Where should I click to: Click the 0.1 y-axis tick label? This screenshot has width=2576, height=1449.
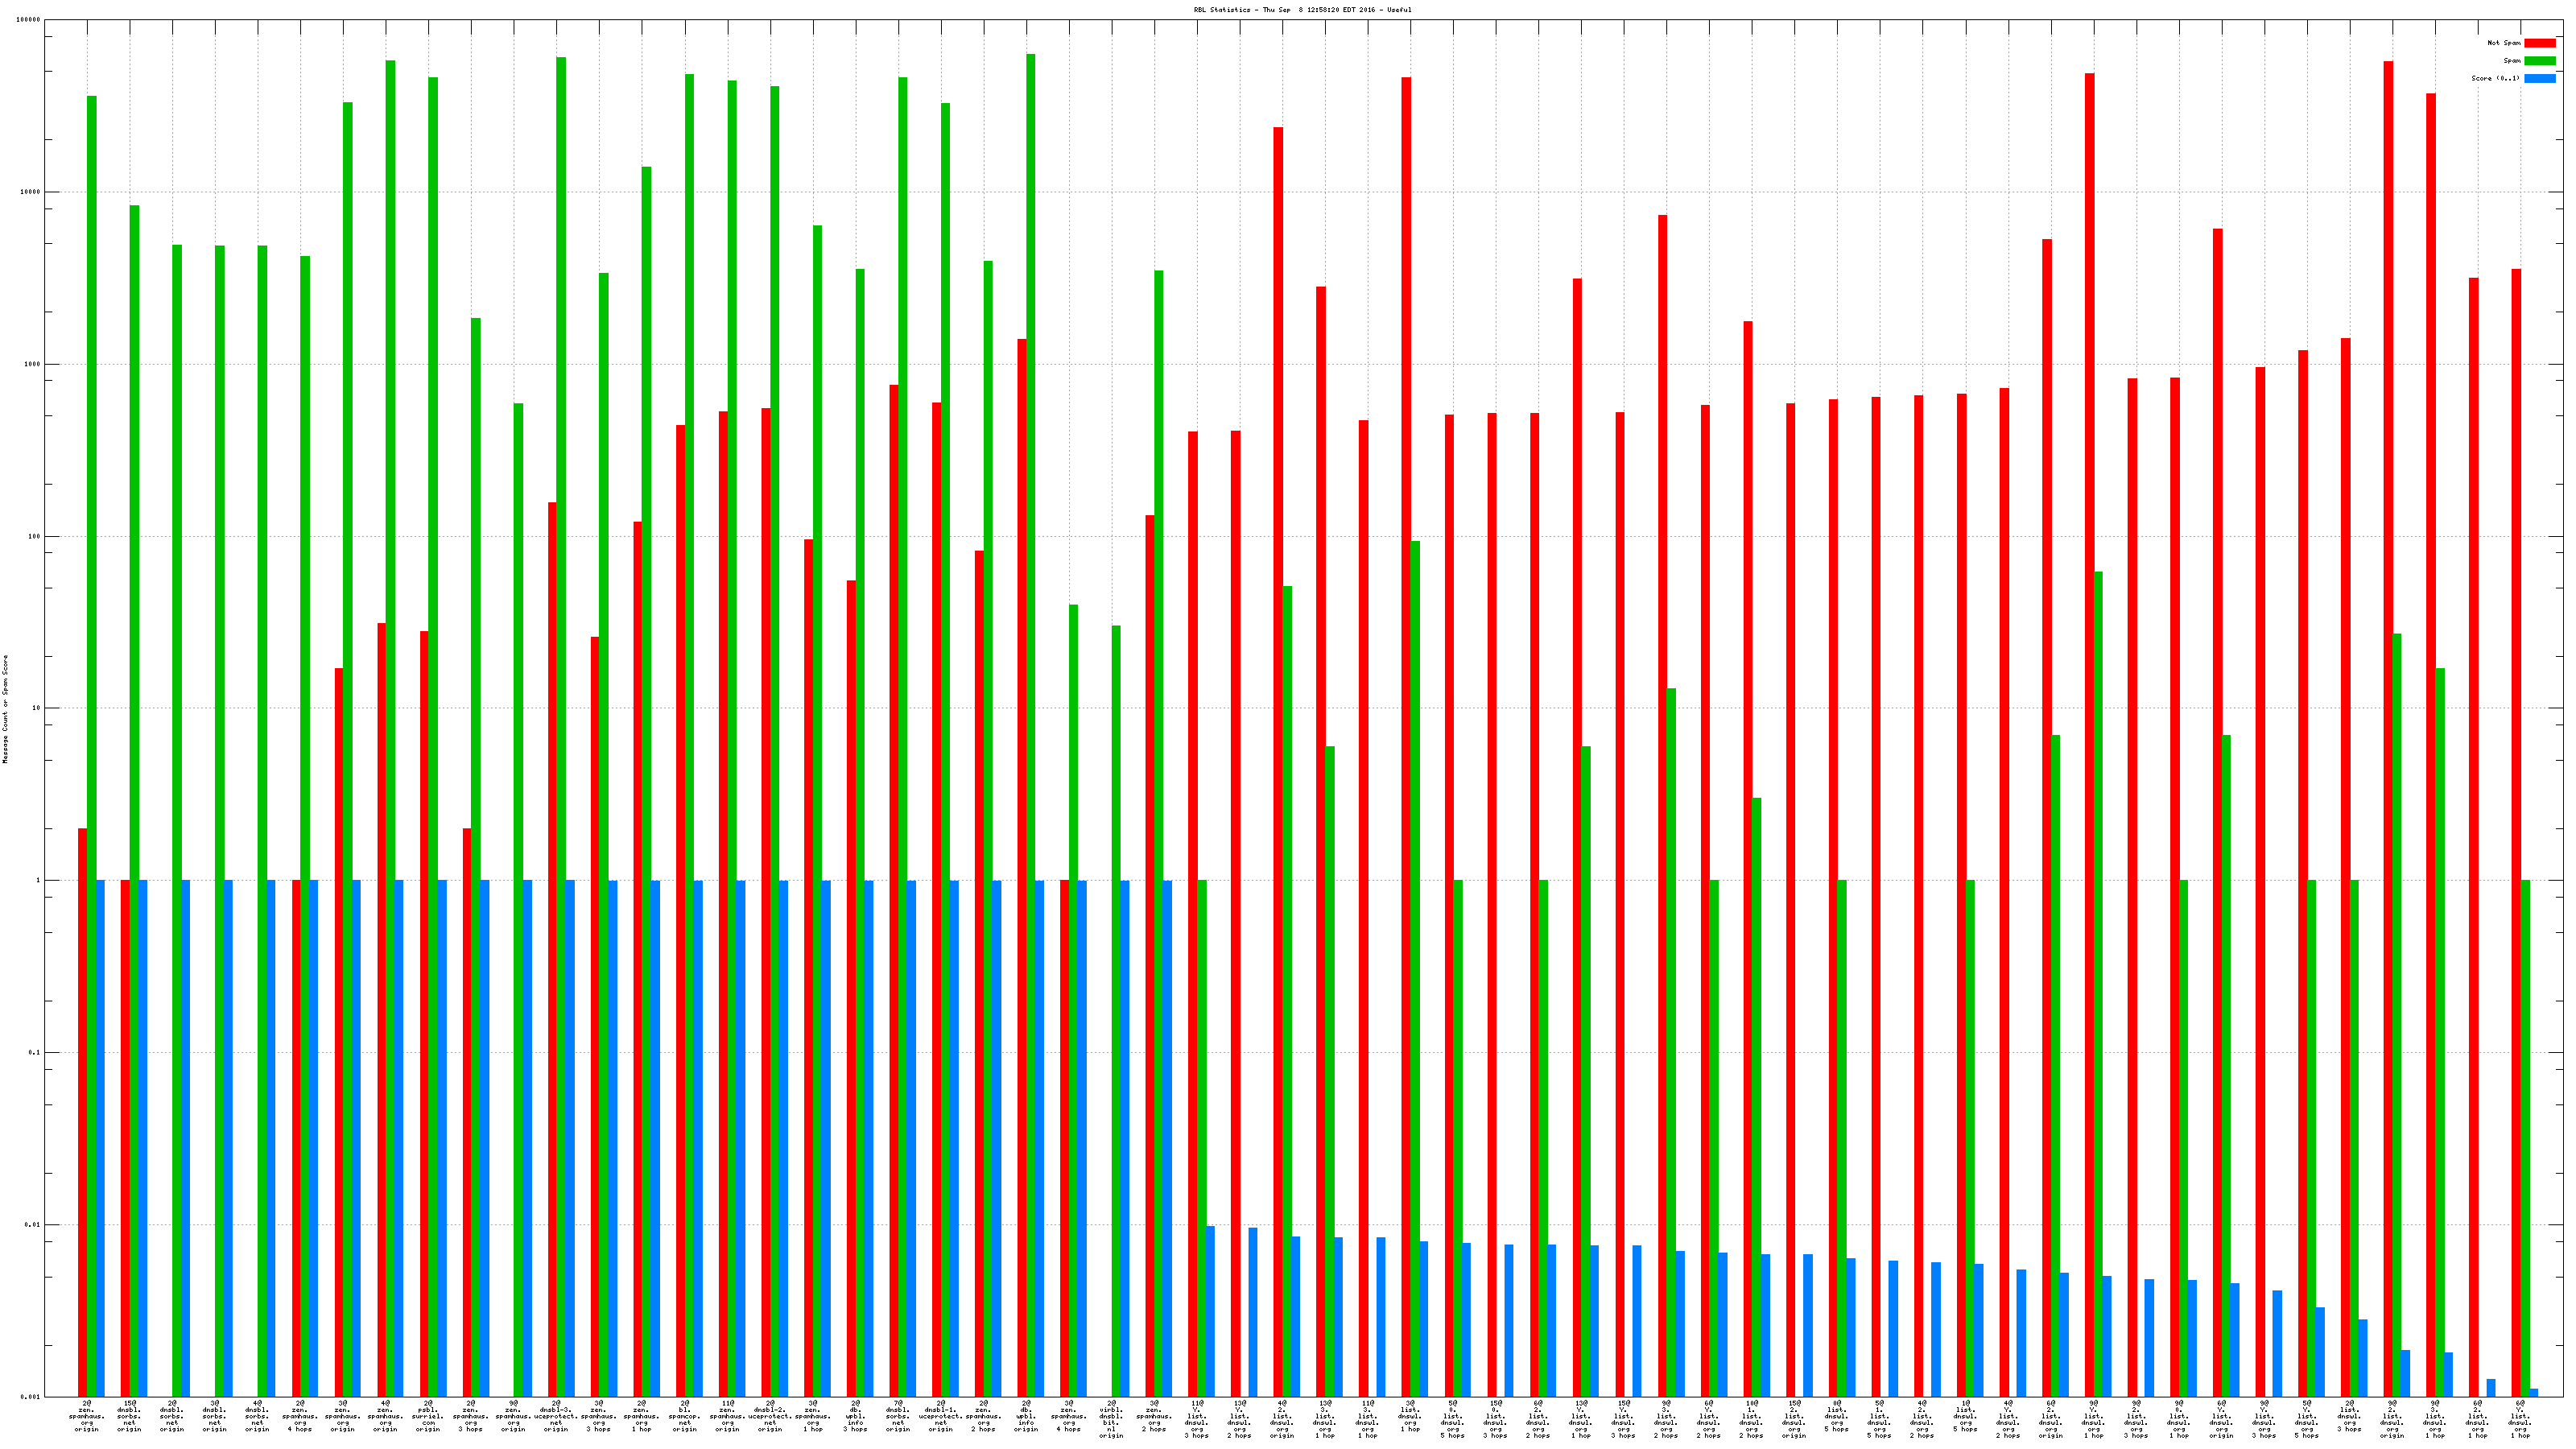point(34,1052)
